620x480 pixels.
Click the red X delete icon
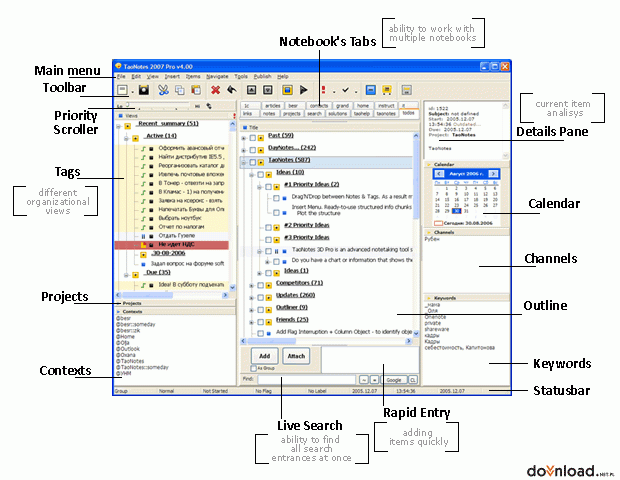click(215, 90)
